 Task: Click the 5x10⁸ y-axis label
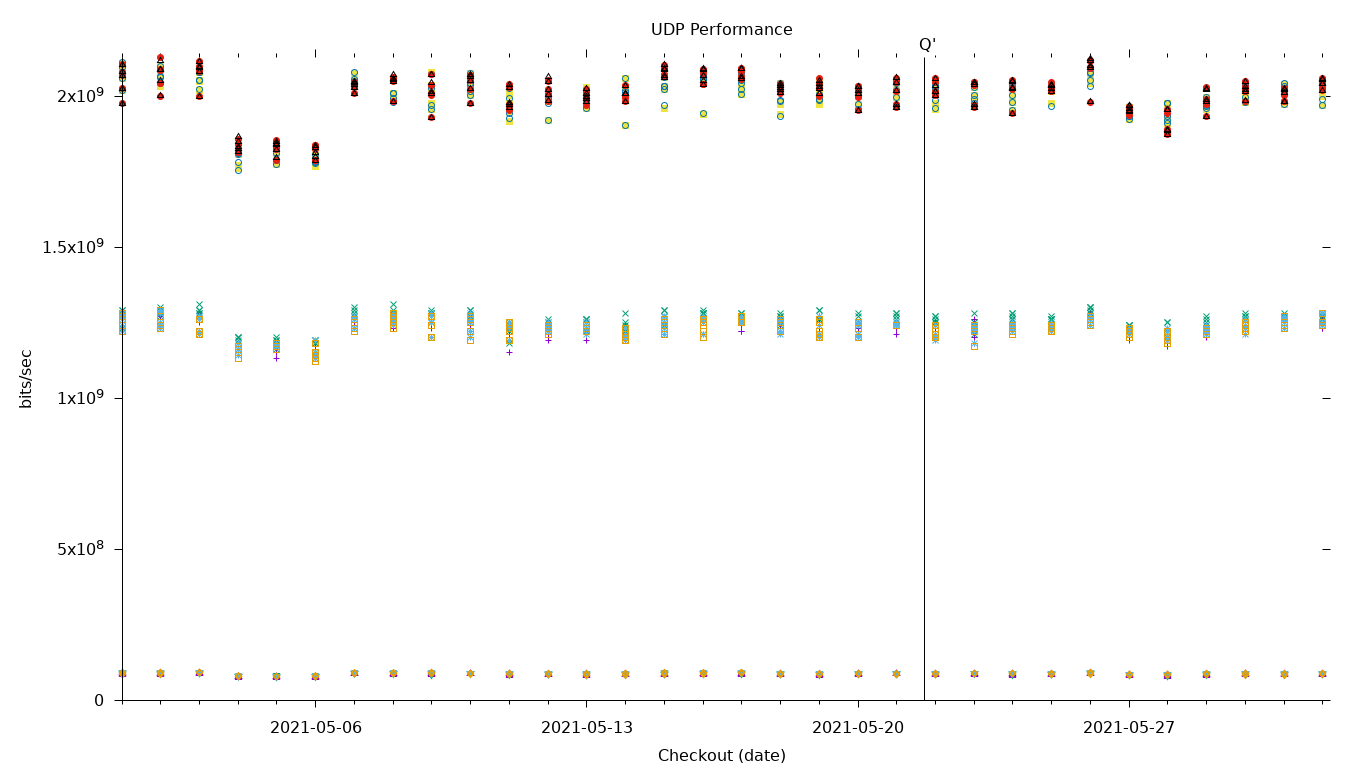[x=80, y=549]
